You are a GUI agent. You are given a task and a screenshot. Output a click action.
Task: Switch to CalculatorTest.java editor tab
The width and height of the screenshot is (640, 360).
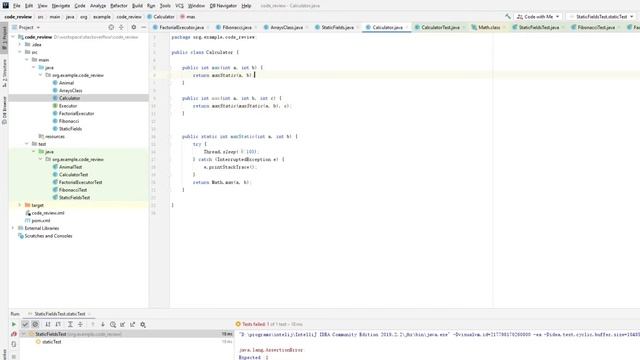pyautogui.click(x=440, y=27)
